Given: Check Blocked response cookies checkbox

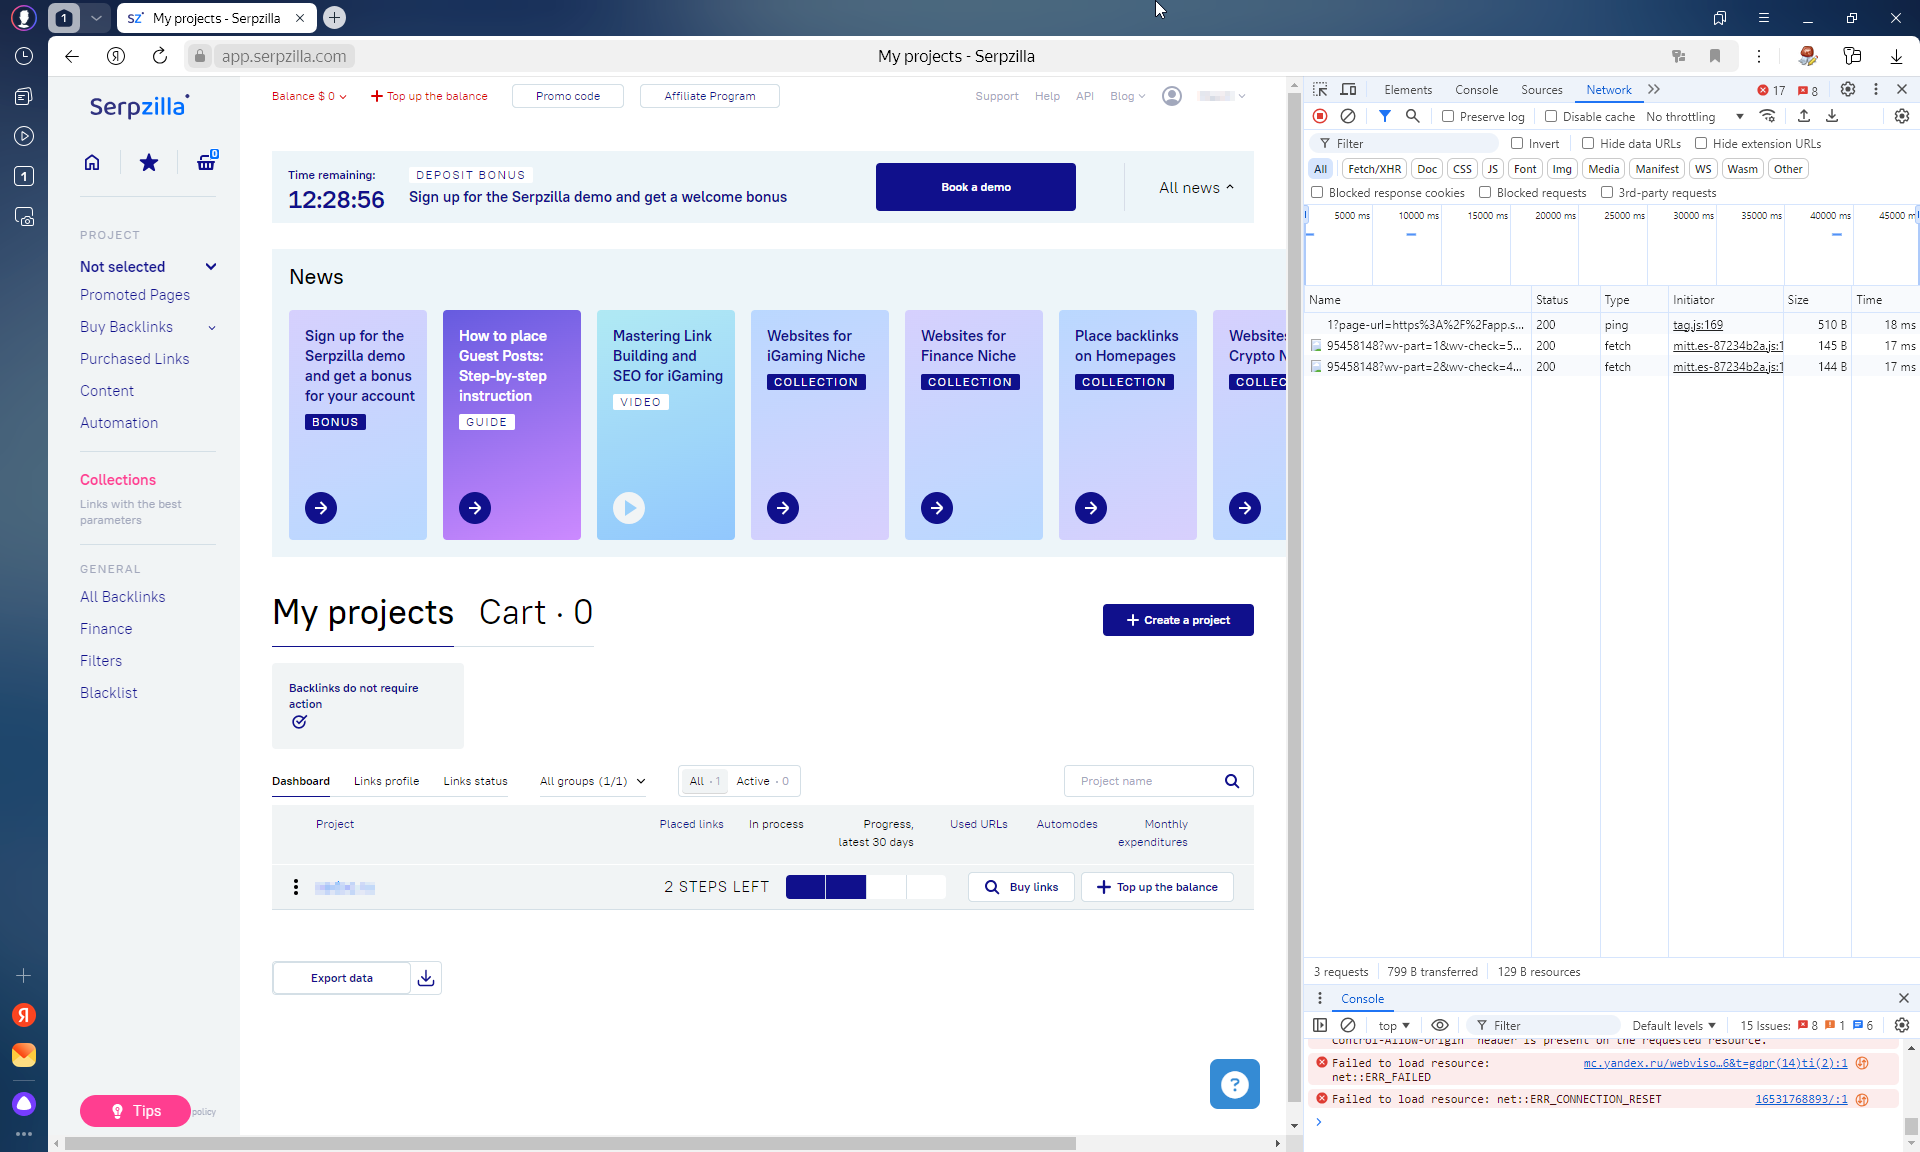Looking at the screenshot, I should pos(1317,192).
